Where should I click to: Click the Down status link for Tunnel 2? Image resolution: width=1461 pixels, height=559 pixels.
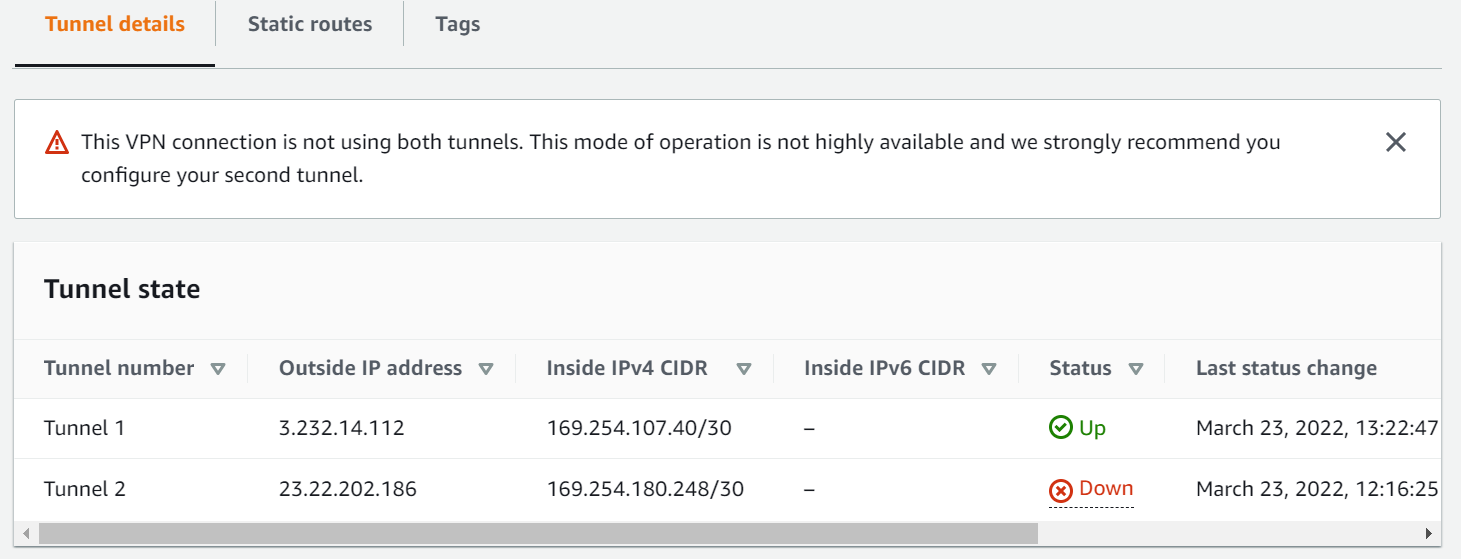tap(1106, 489)
